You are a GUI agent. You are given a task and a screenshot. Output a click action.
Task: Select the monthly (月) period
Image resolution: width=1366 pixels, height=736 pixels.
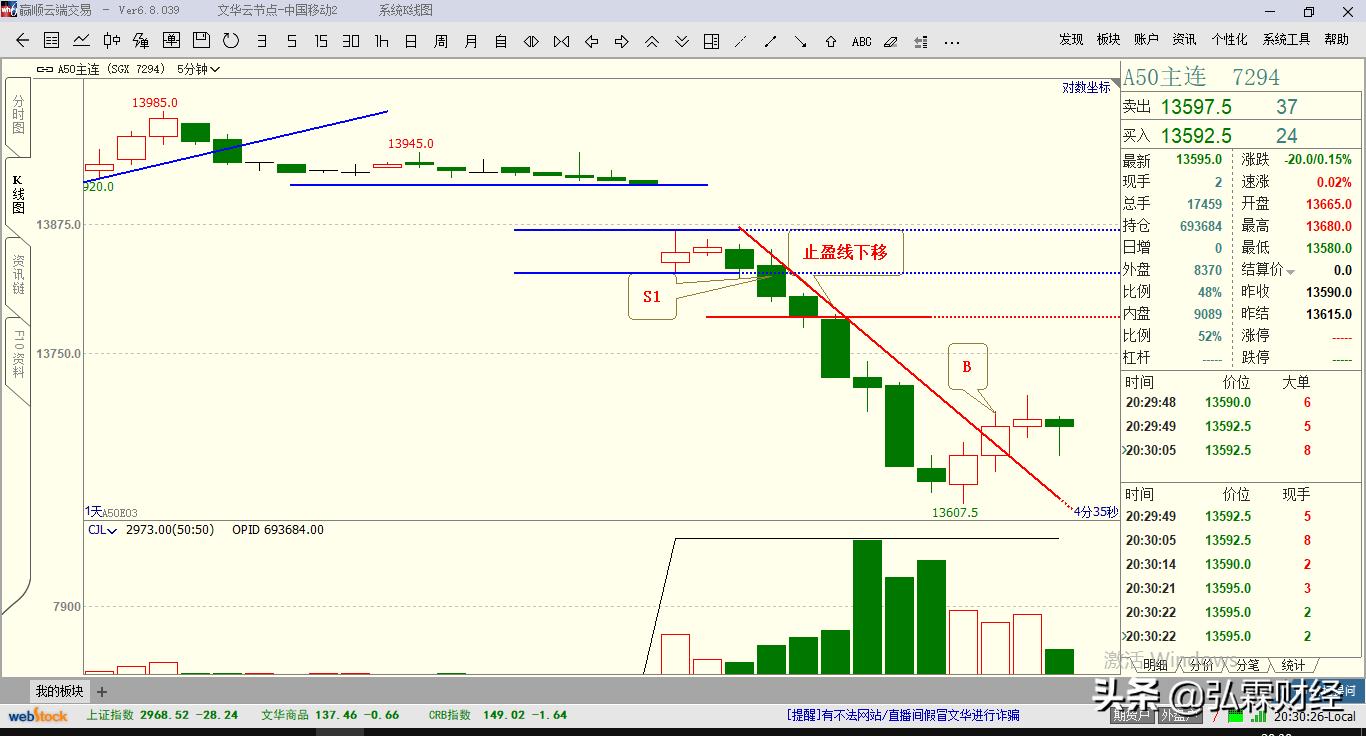click(x=471, y=41)
